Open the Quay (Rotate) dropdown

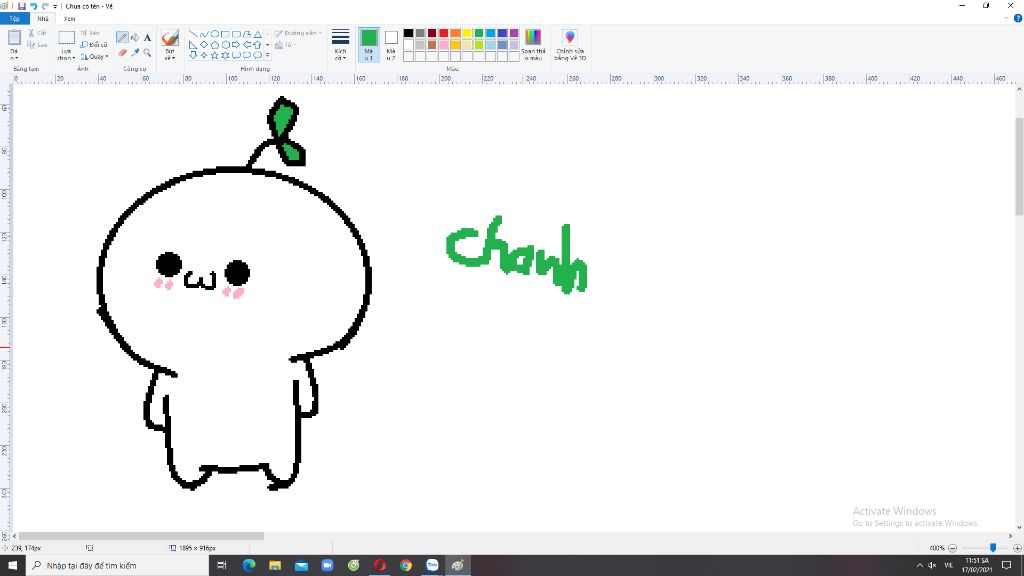94,56
